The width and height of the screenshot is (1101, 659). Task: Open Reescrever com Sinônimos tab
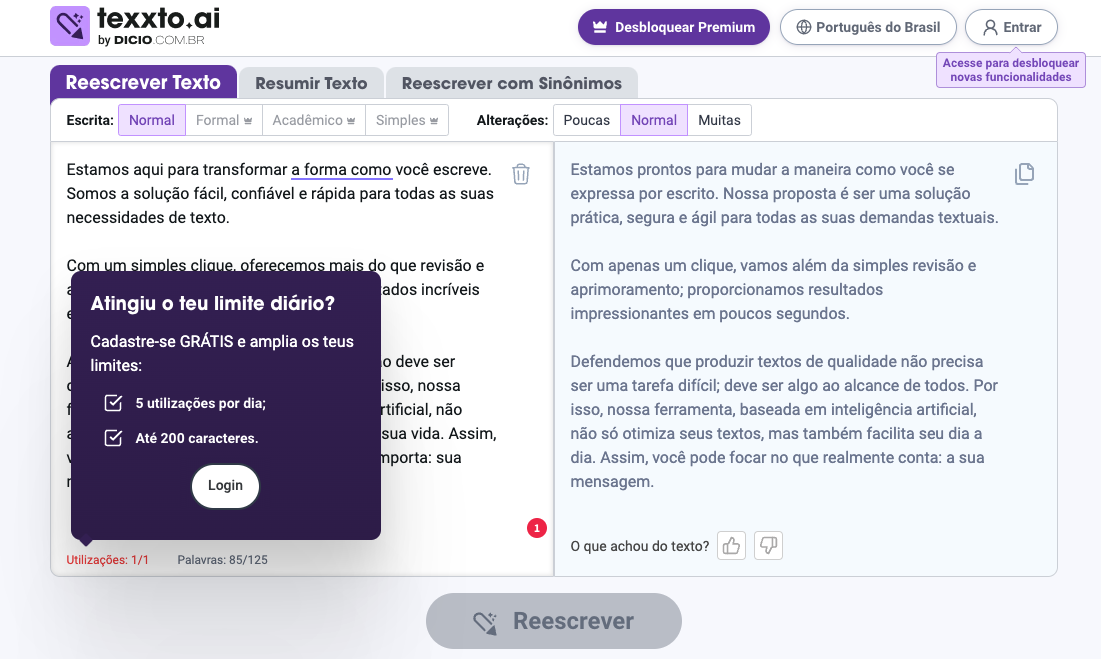click(511, 83)
